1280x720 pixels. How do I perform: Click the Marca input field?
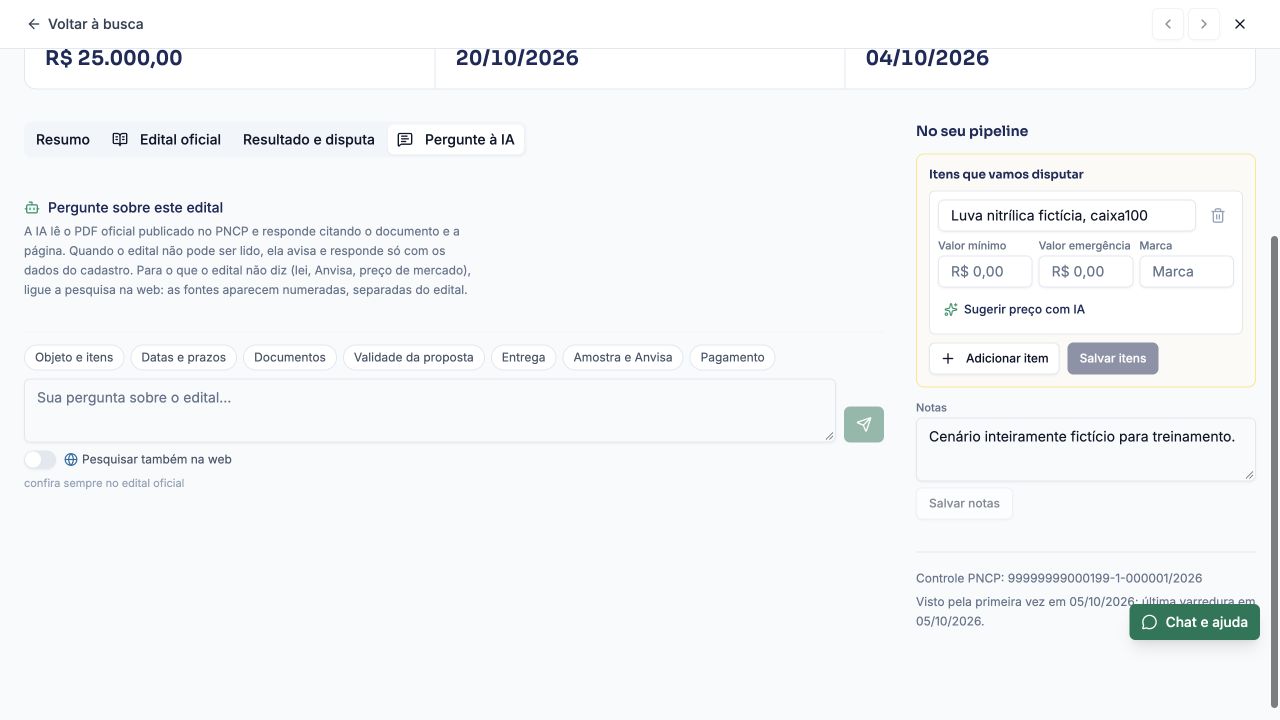coord(1187,271)
